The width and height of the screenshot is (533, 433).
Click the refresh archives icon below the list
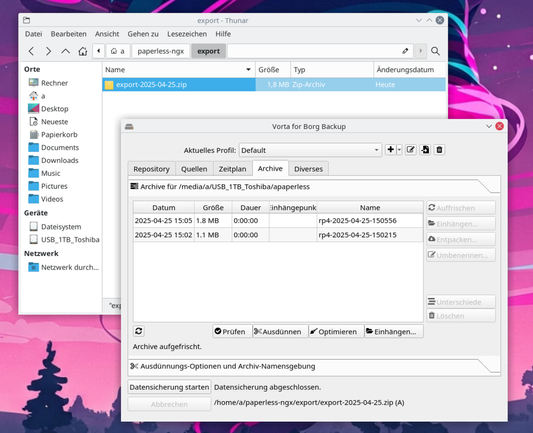point(138,331)
